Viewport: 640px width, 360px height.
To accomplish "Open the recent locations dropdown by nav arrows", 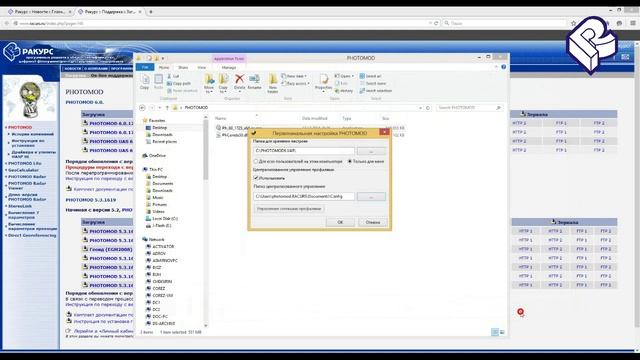I will coord(160,108).
